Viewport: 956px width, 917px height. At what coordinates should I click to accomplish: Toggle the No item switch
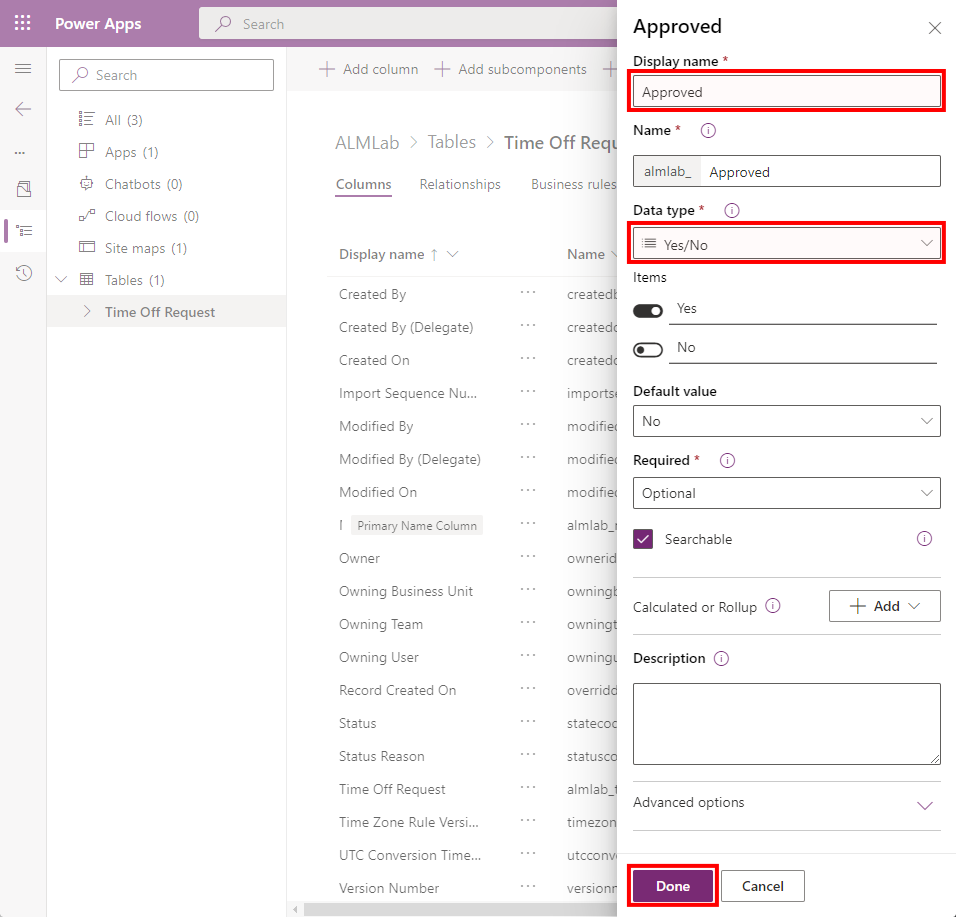point(648,349)
